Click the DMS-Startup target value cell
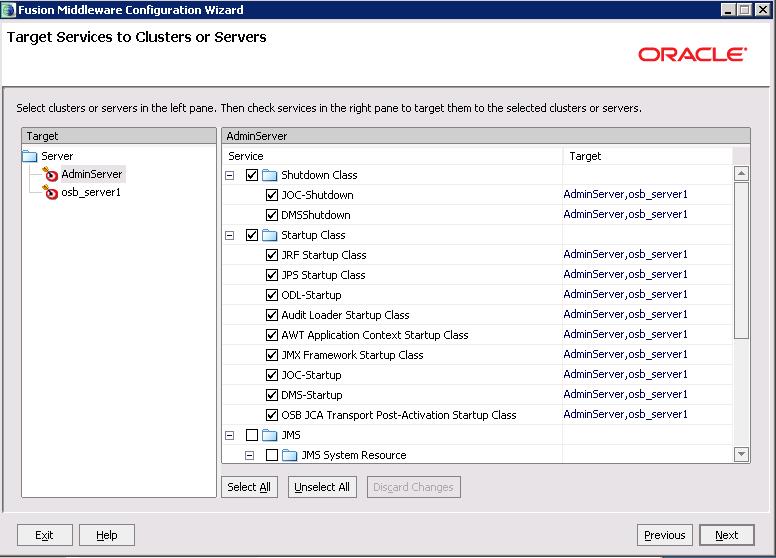The height and width of the screenshot is (558, 776). click(x=647, y=395)
